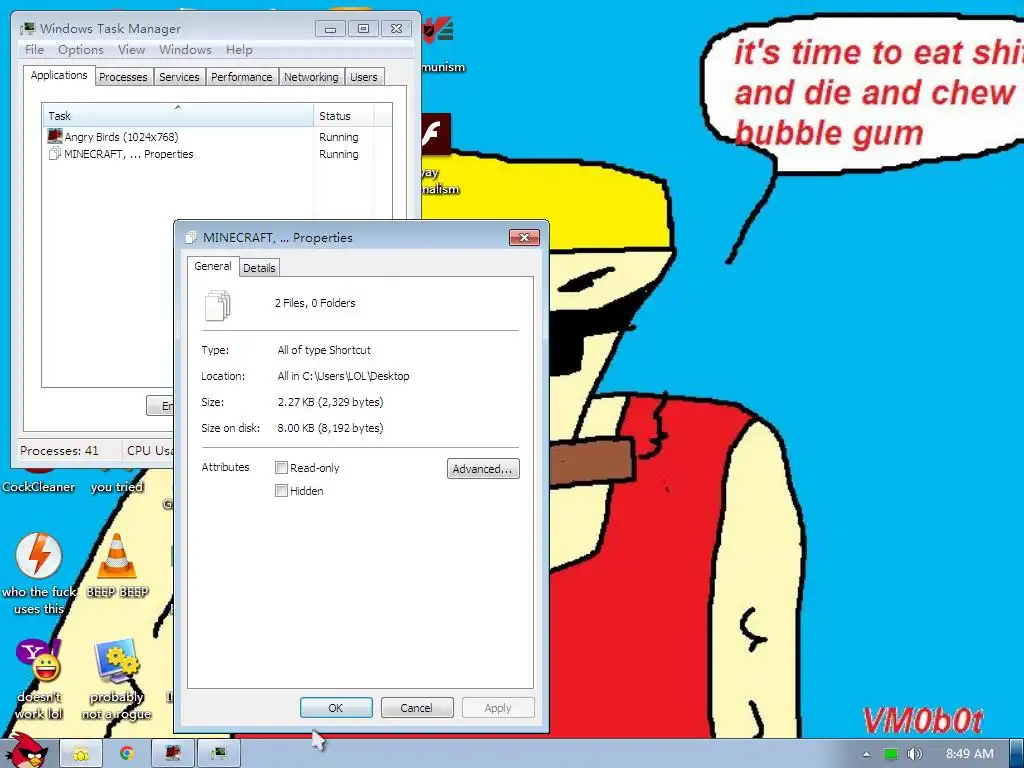Select the Angry Birds task icon
This screenshot has height=768, width=1024.
(55, 136)
